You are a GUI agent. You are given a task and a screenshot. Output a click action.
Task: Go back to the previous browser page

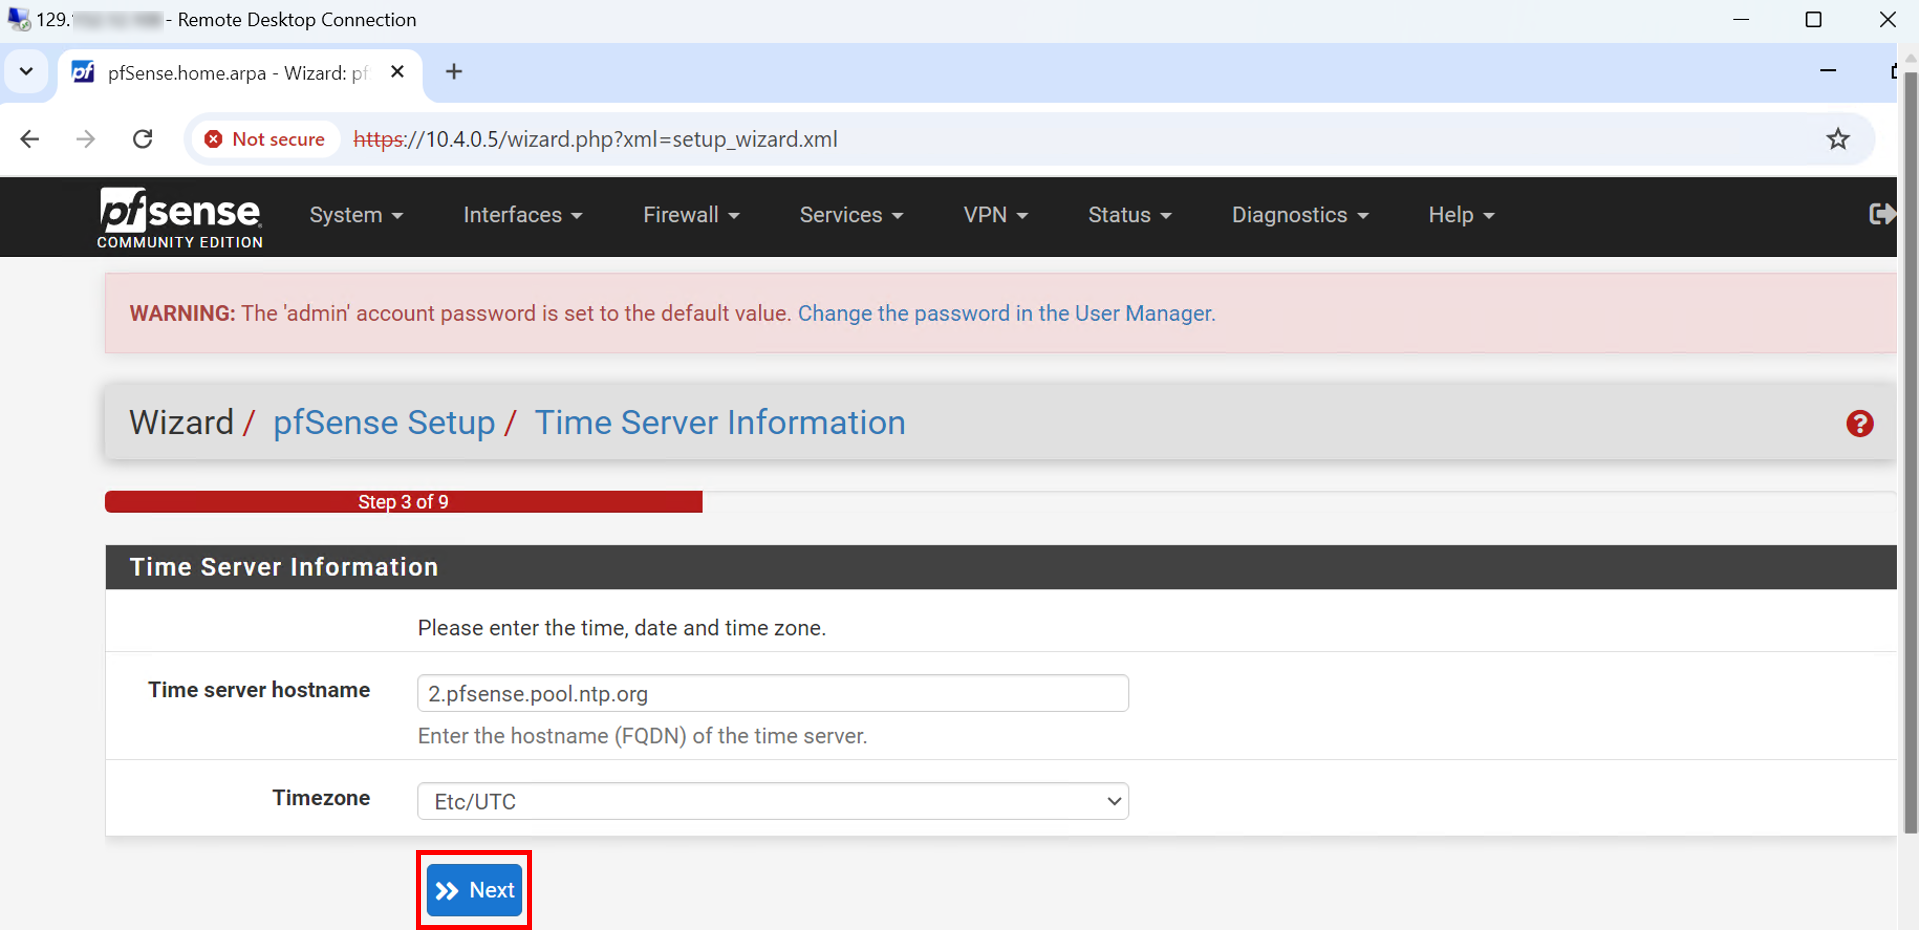pyautogui.click(x=30, y=139)
